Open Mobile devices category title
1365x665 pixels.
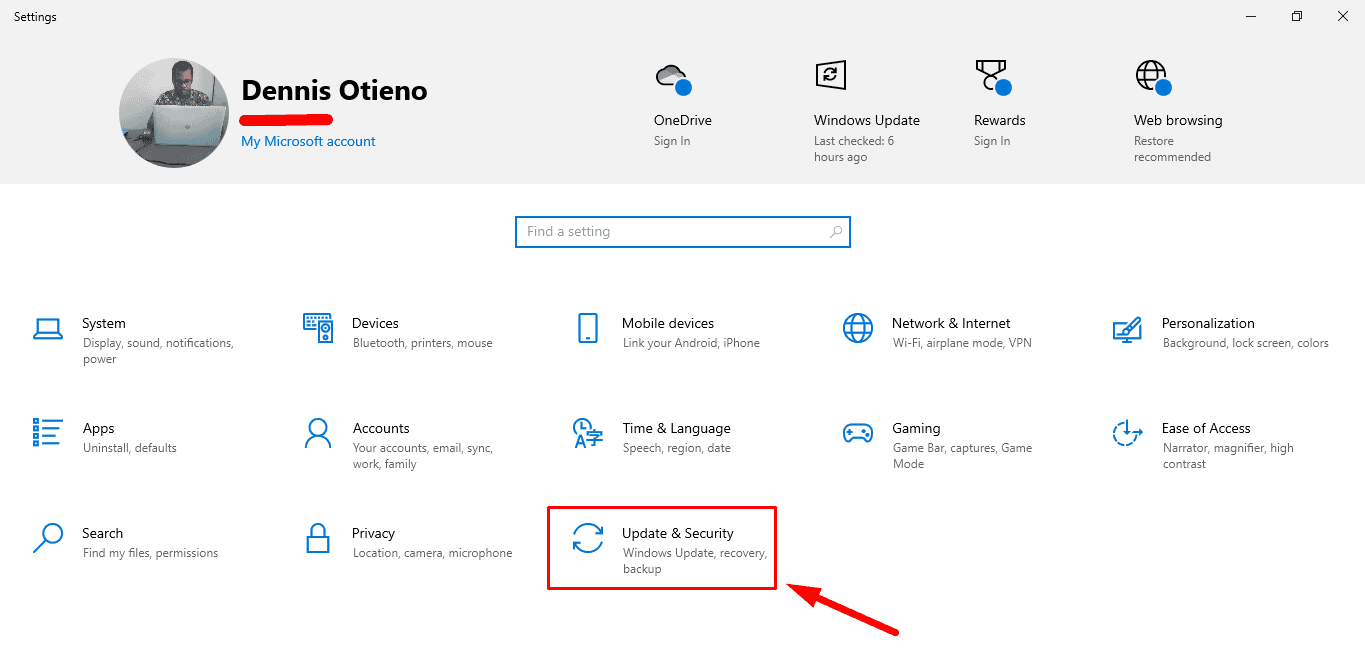pos(668,323)
